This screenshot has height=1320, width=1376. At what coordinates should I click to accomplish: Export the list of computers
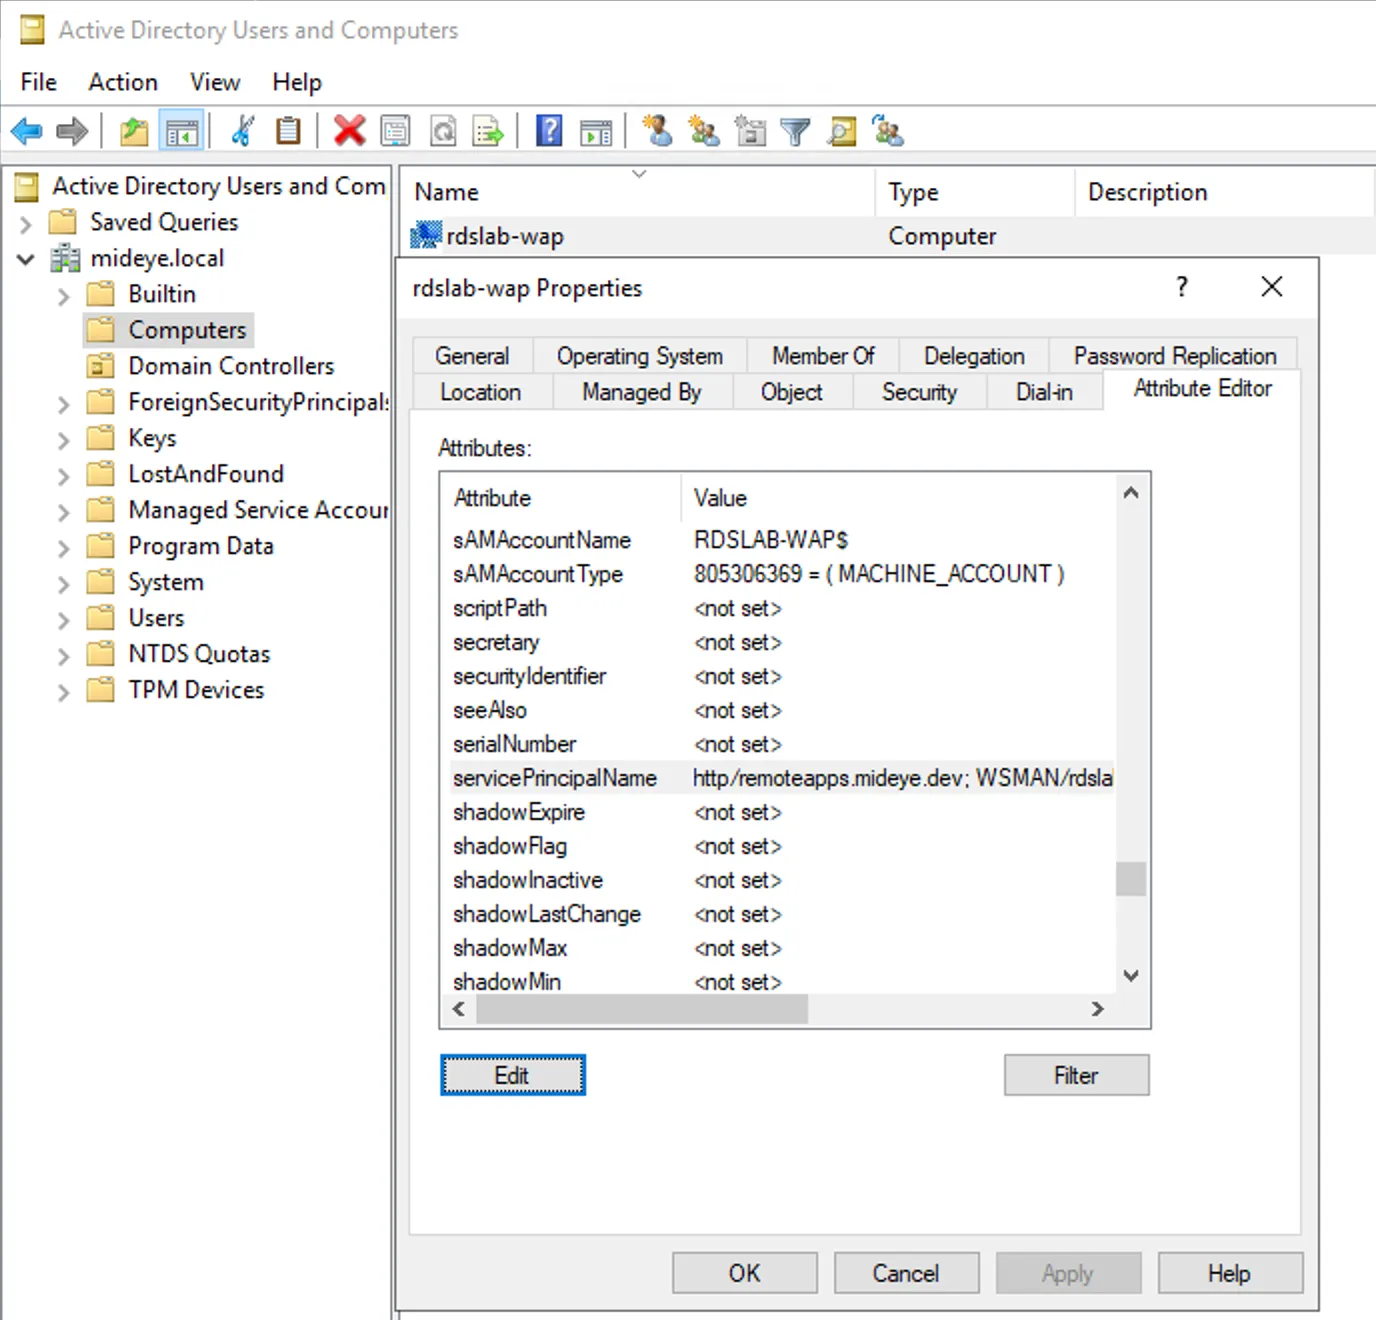[x=488, y=130]
